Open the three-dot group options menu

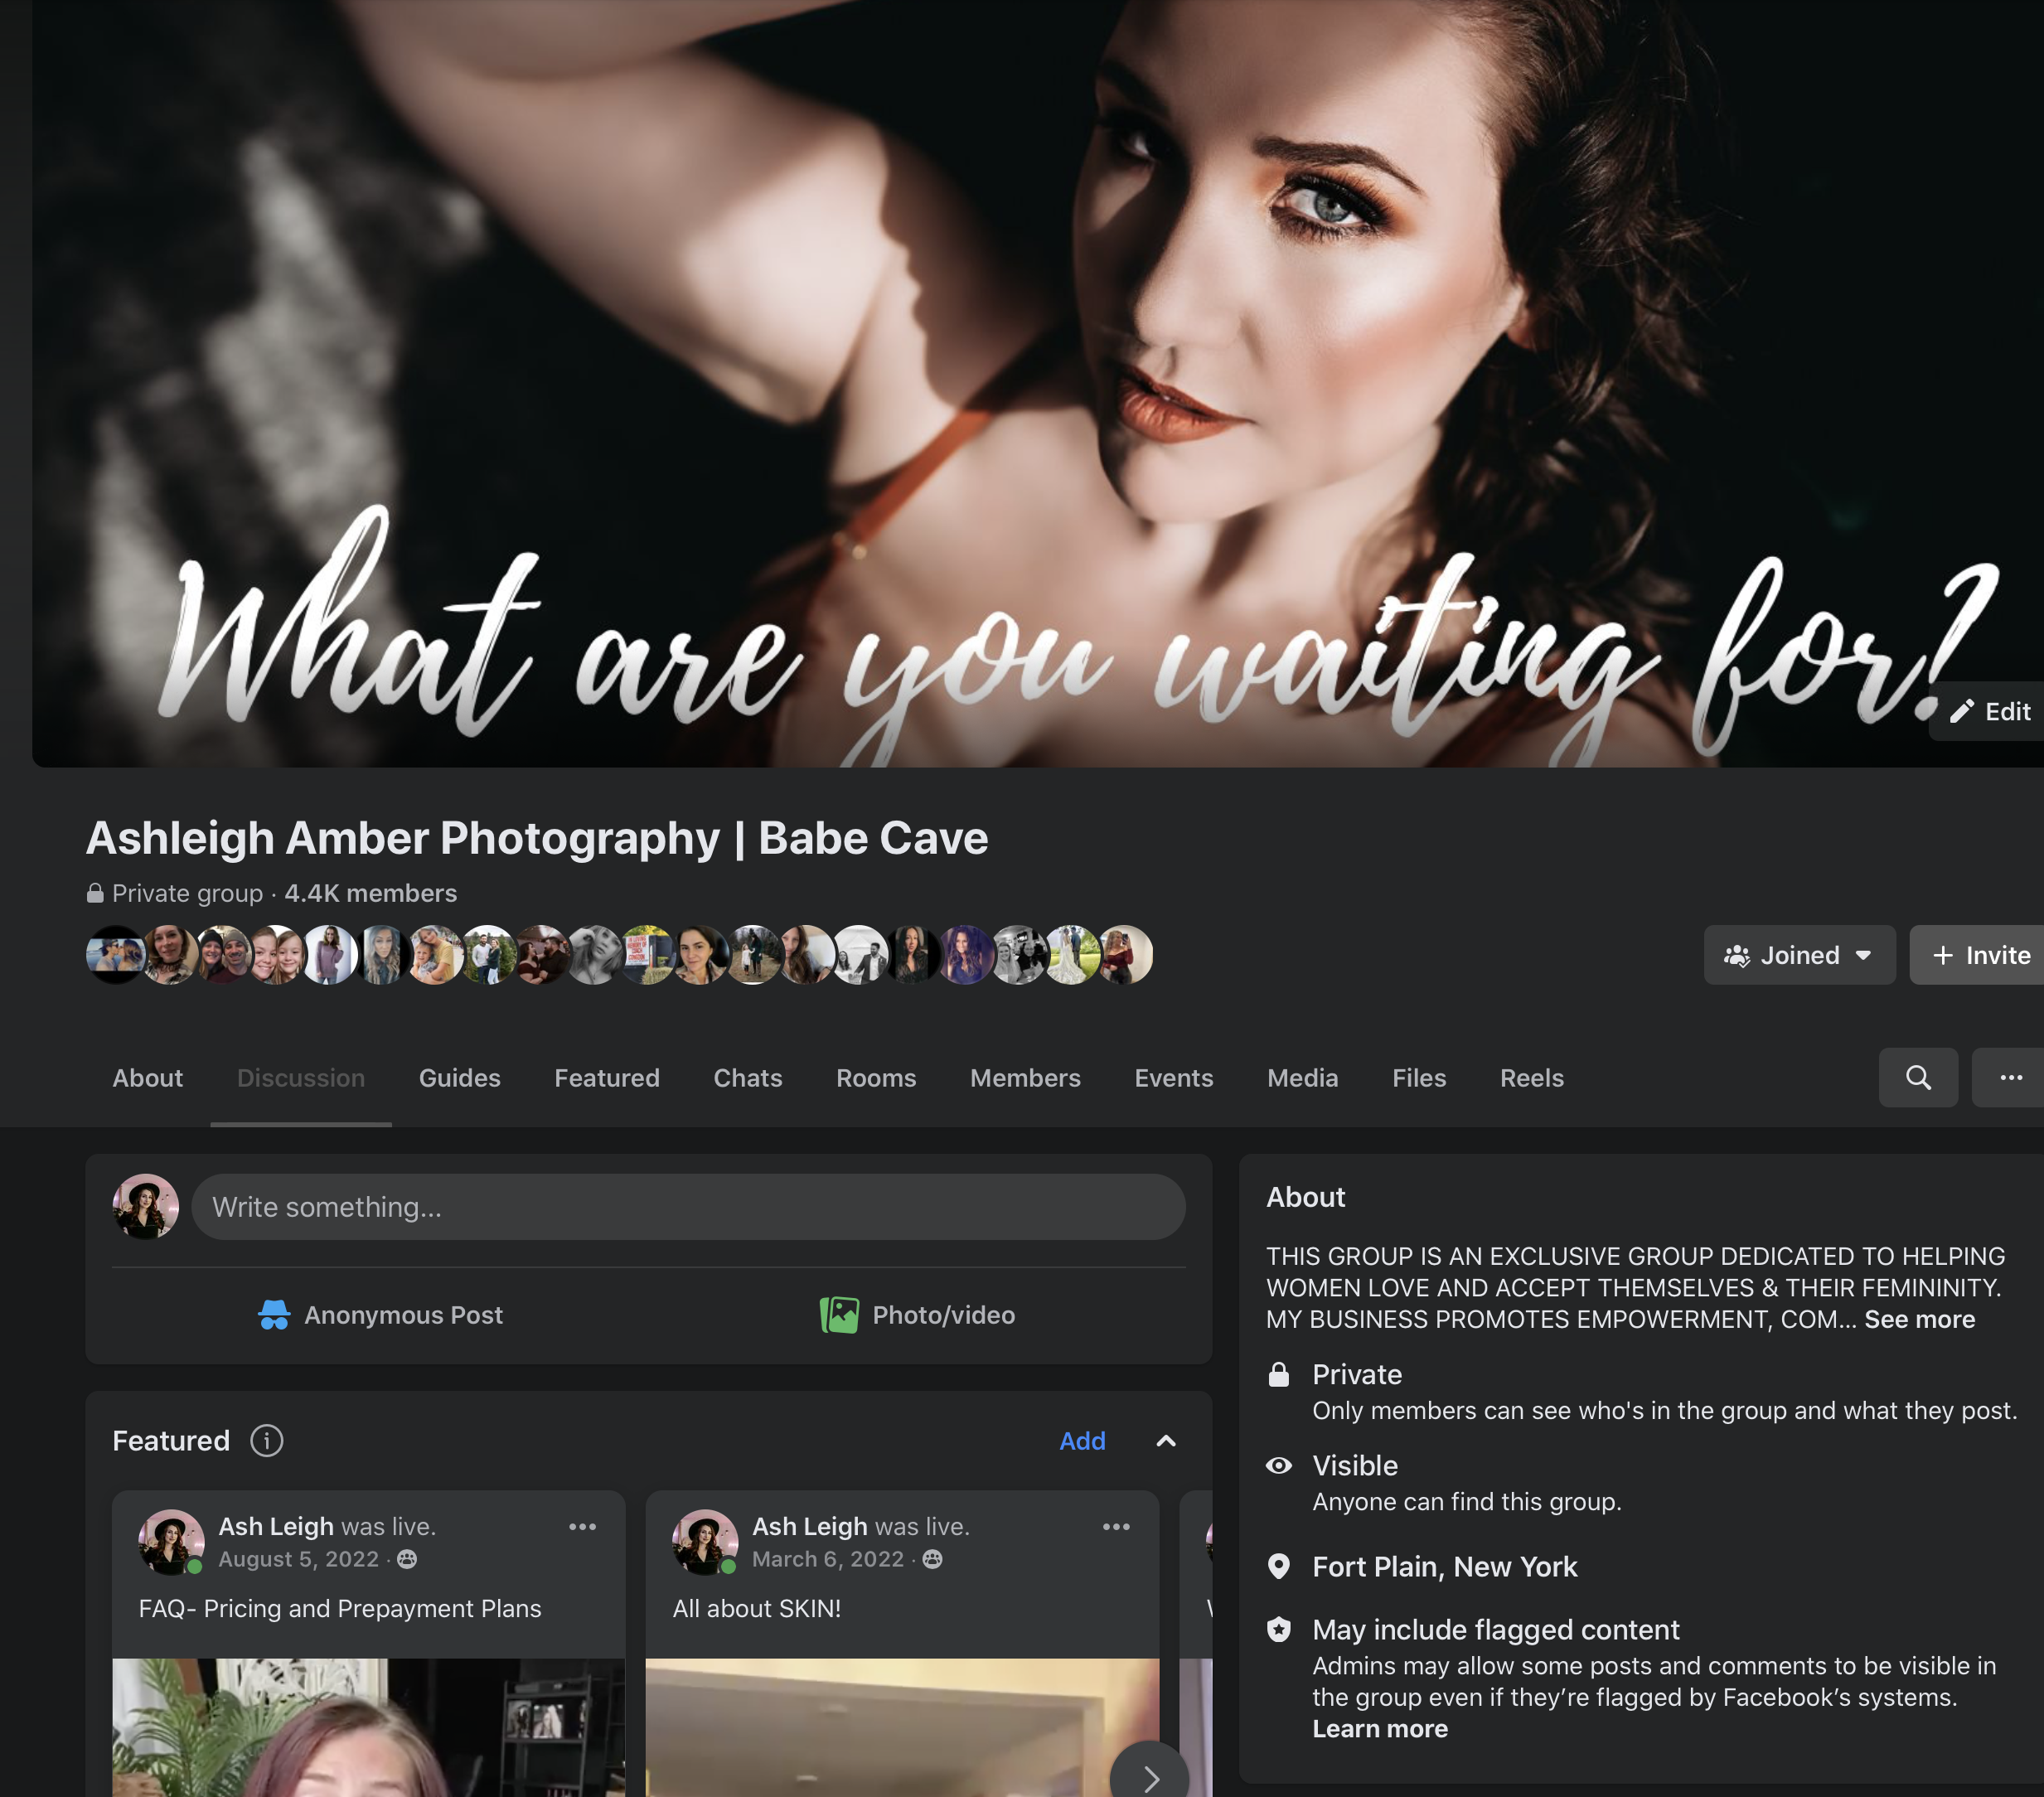click(x=2010, y=1077)
